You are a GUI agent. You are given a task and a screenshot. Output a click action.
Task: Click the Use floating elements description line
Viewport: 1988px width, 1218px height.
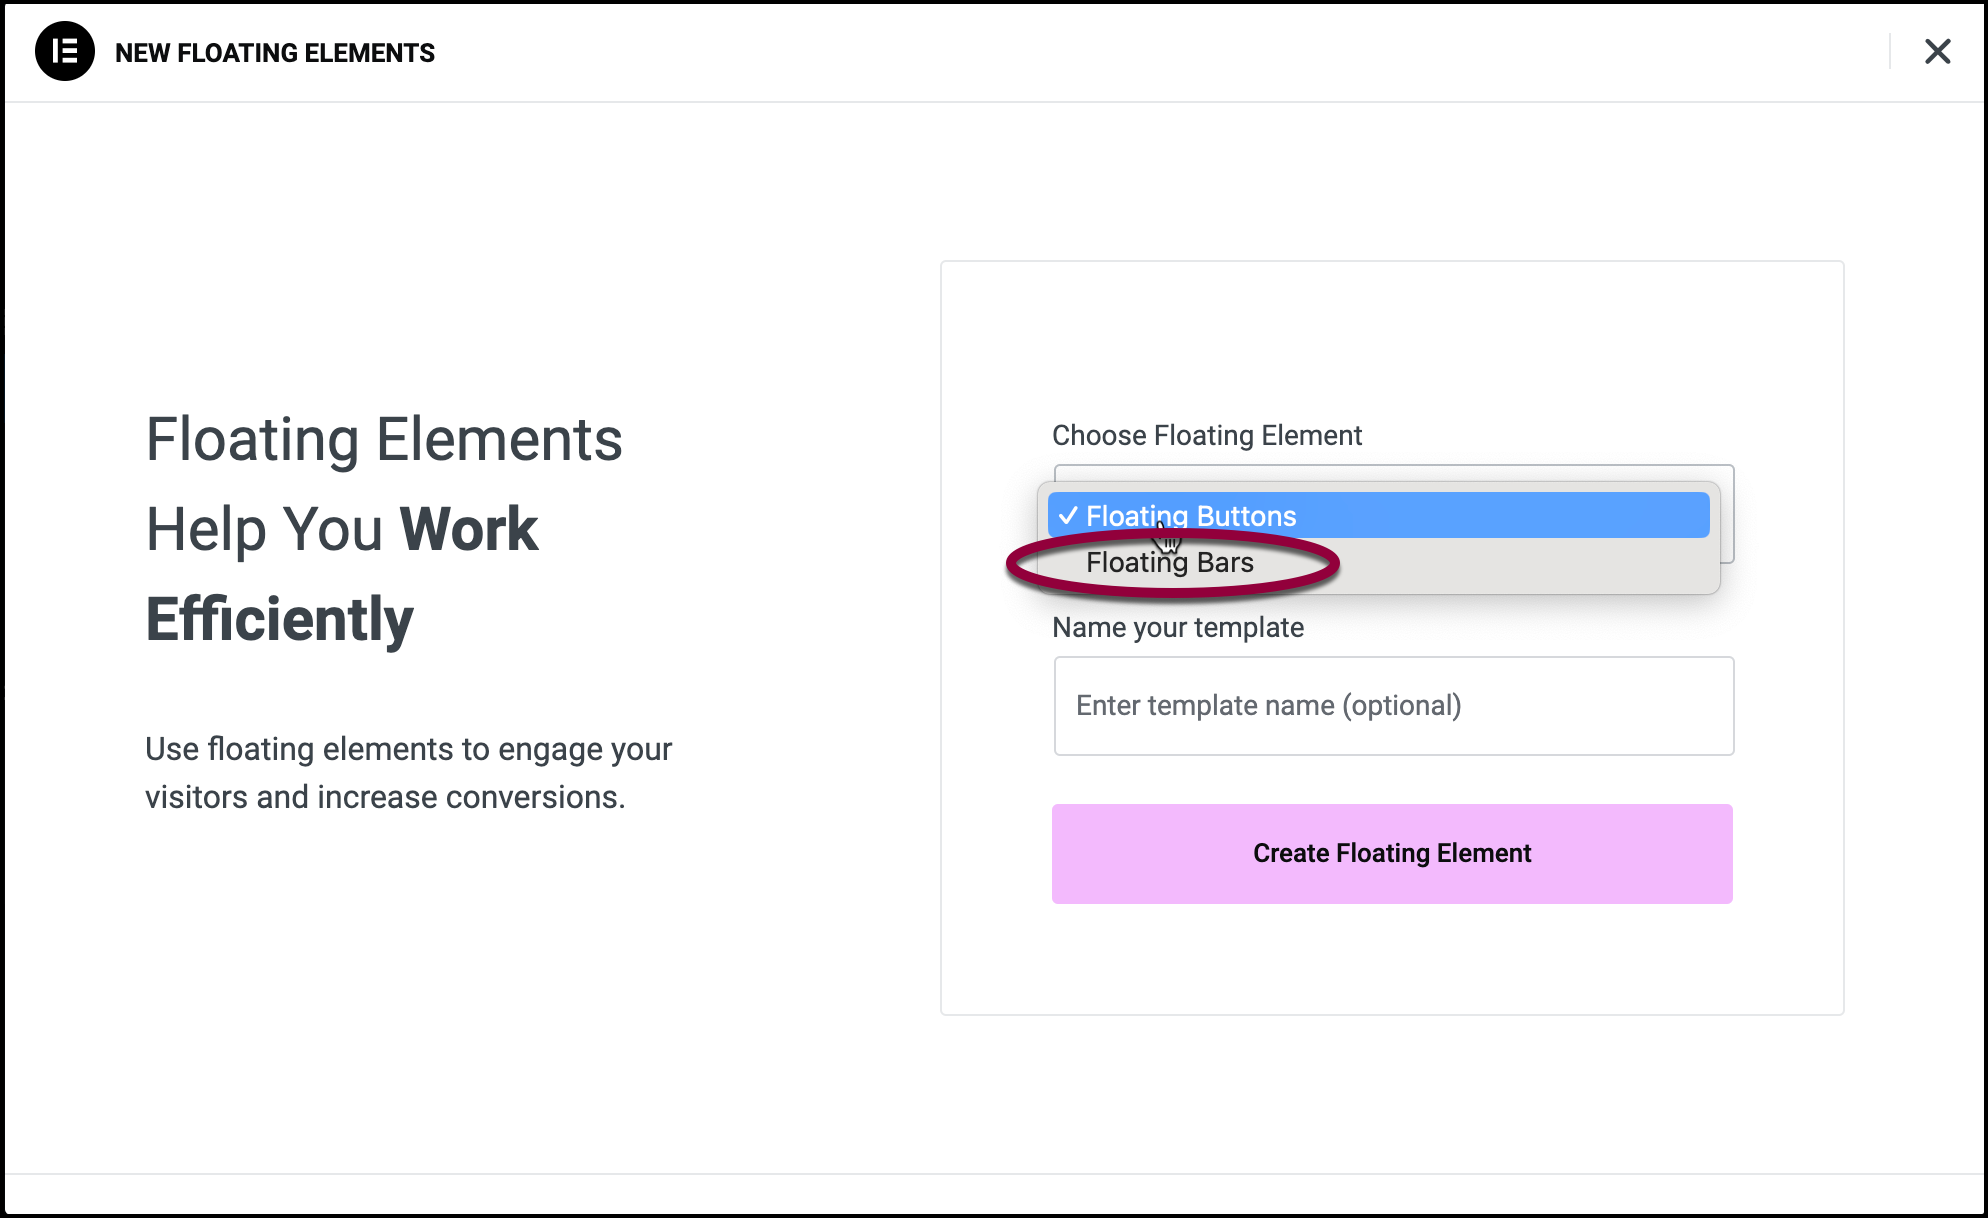[x=408, y=749]
